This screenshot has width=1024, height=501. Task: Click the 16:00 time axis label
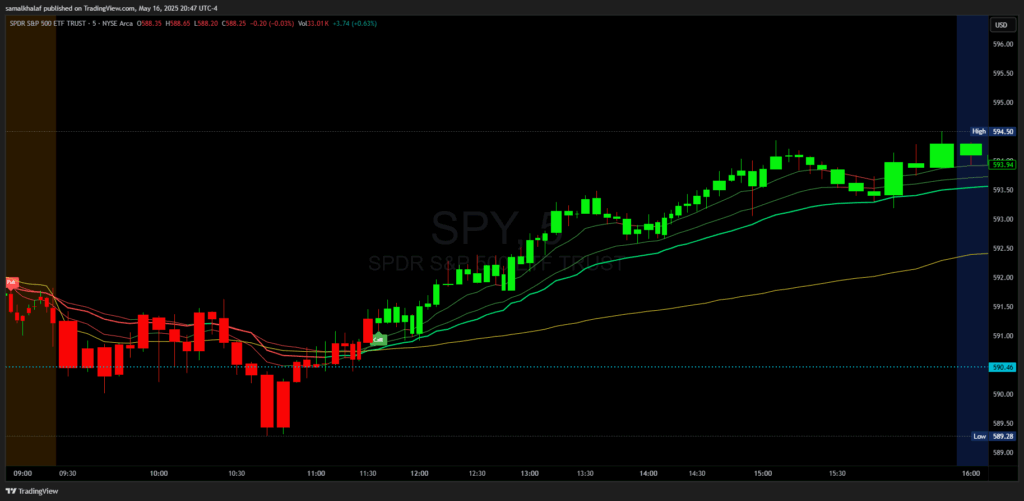[x=971, y=474]
